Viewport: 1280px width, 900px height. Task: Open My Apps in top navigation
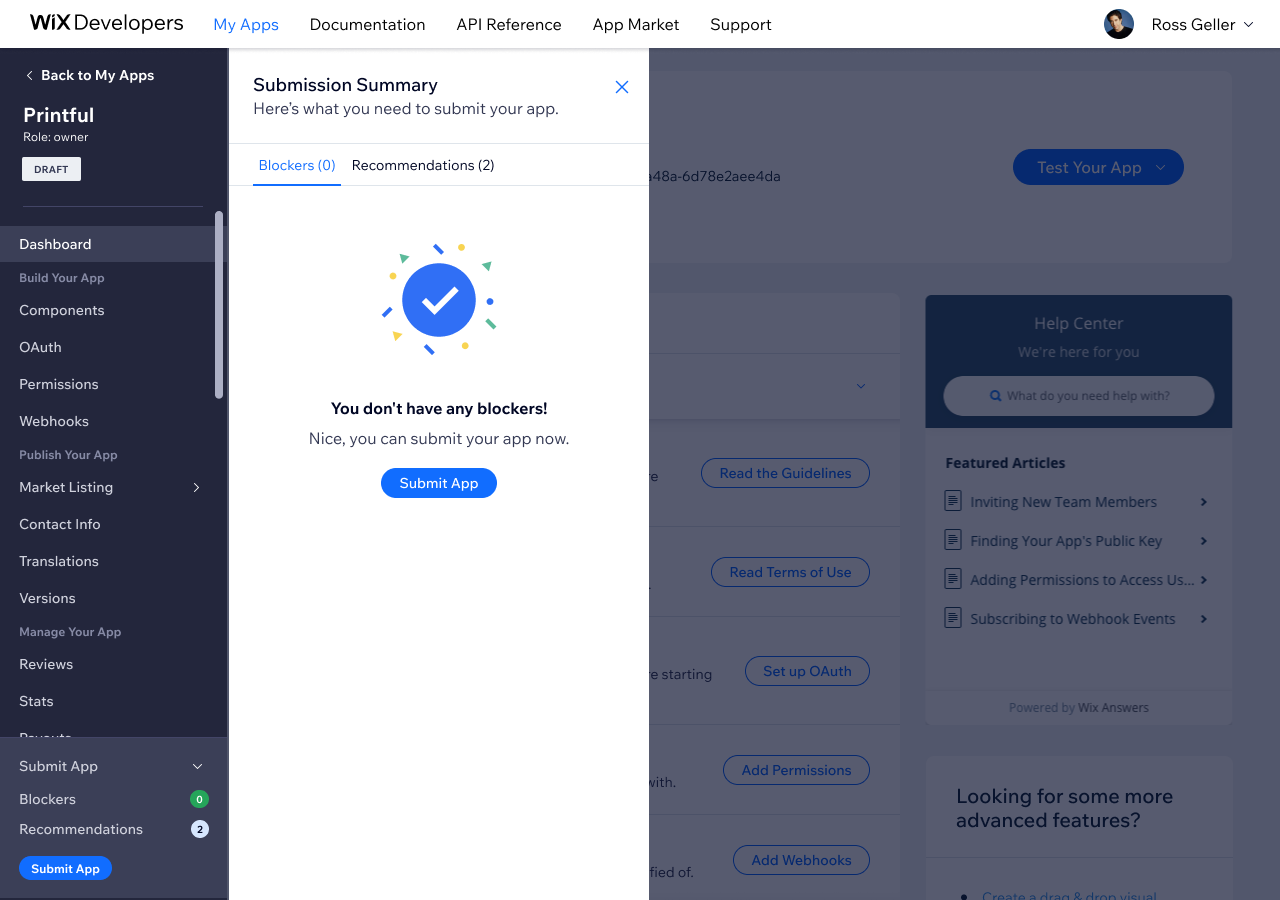pyautogui.click(x=246, y=24)
